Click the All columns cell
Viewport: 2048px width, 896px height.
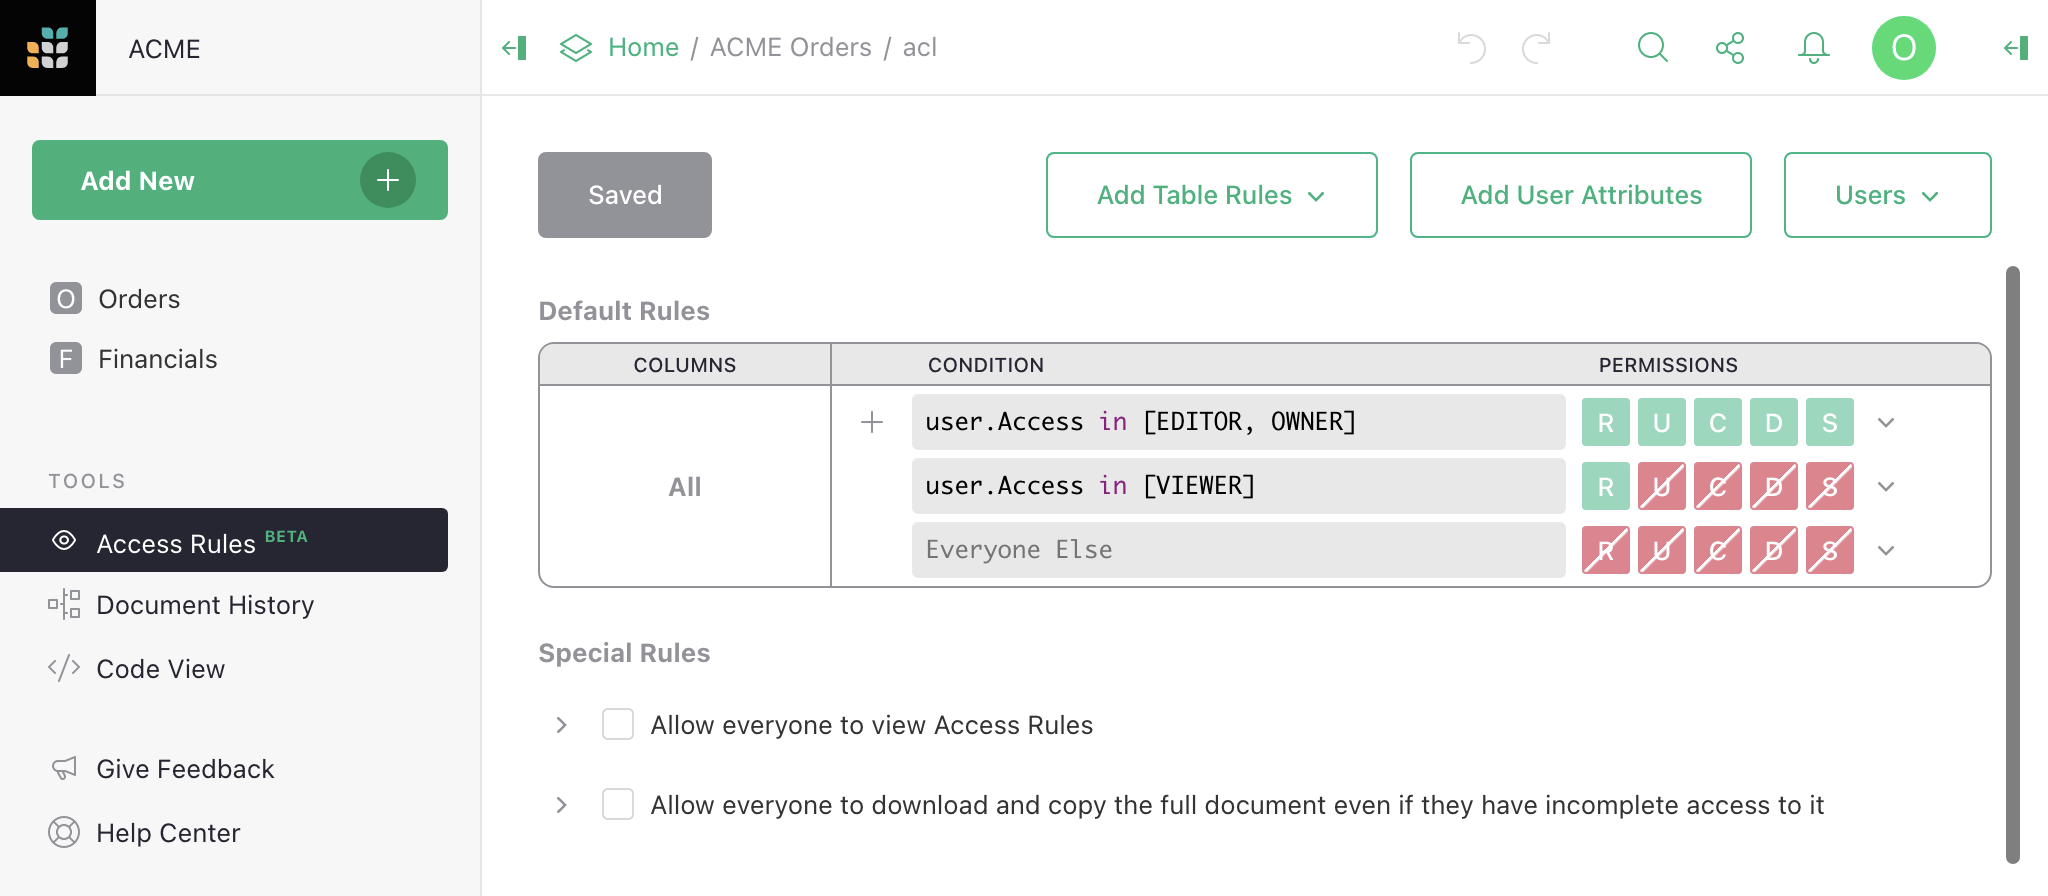[x=685, y=486]
